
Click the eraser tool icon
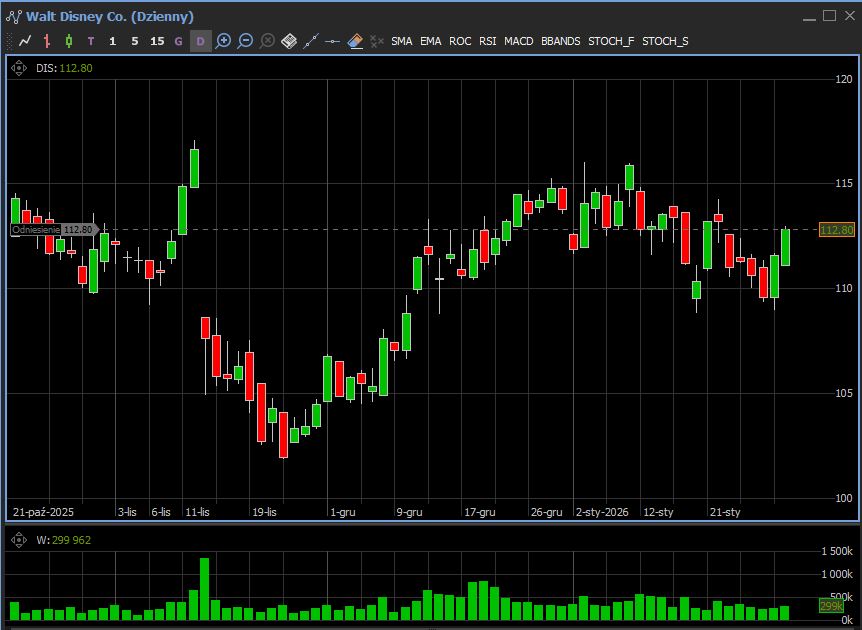(354, 41)
